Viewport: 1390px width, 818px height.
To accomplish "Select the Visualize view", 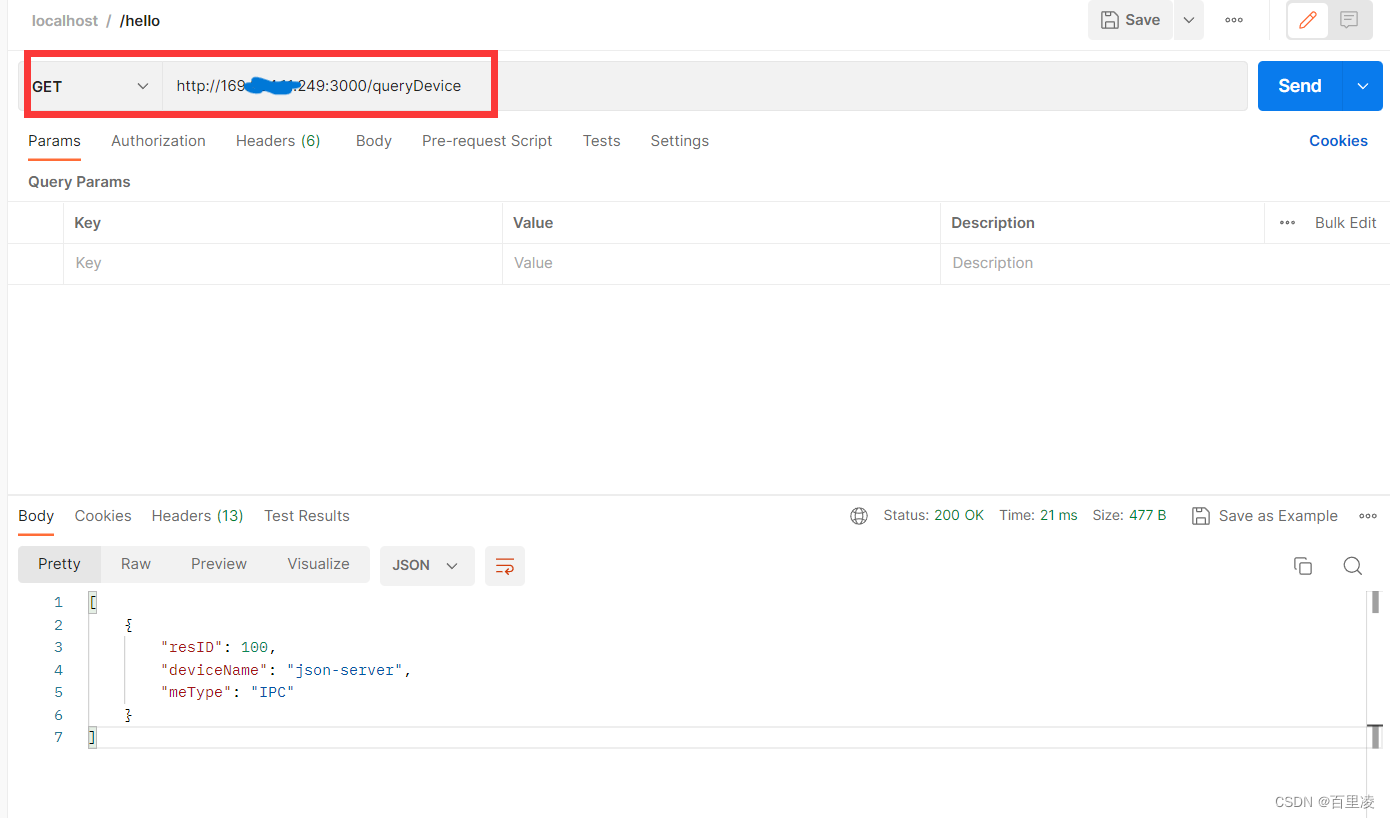I will pyautogui.click(x=319, y=564).
